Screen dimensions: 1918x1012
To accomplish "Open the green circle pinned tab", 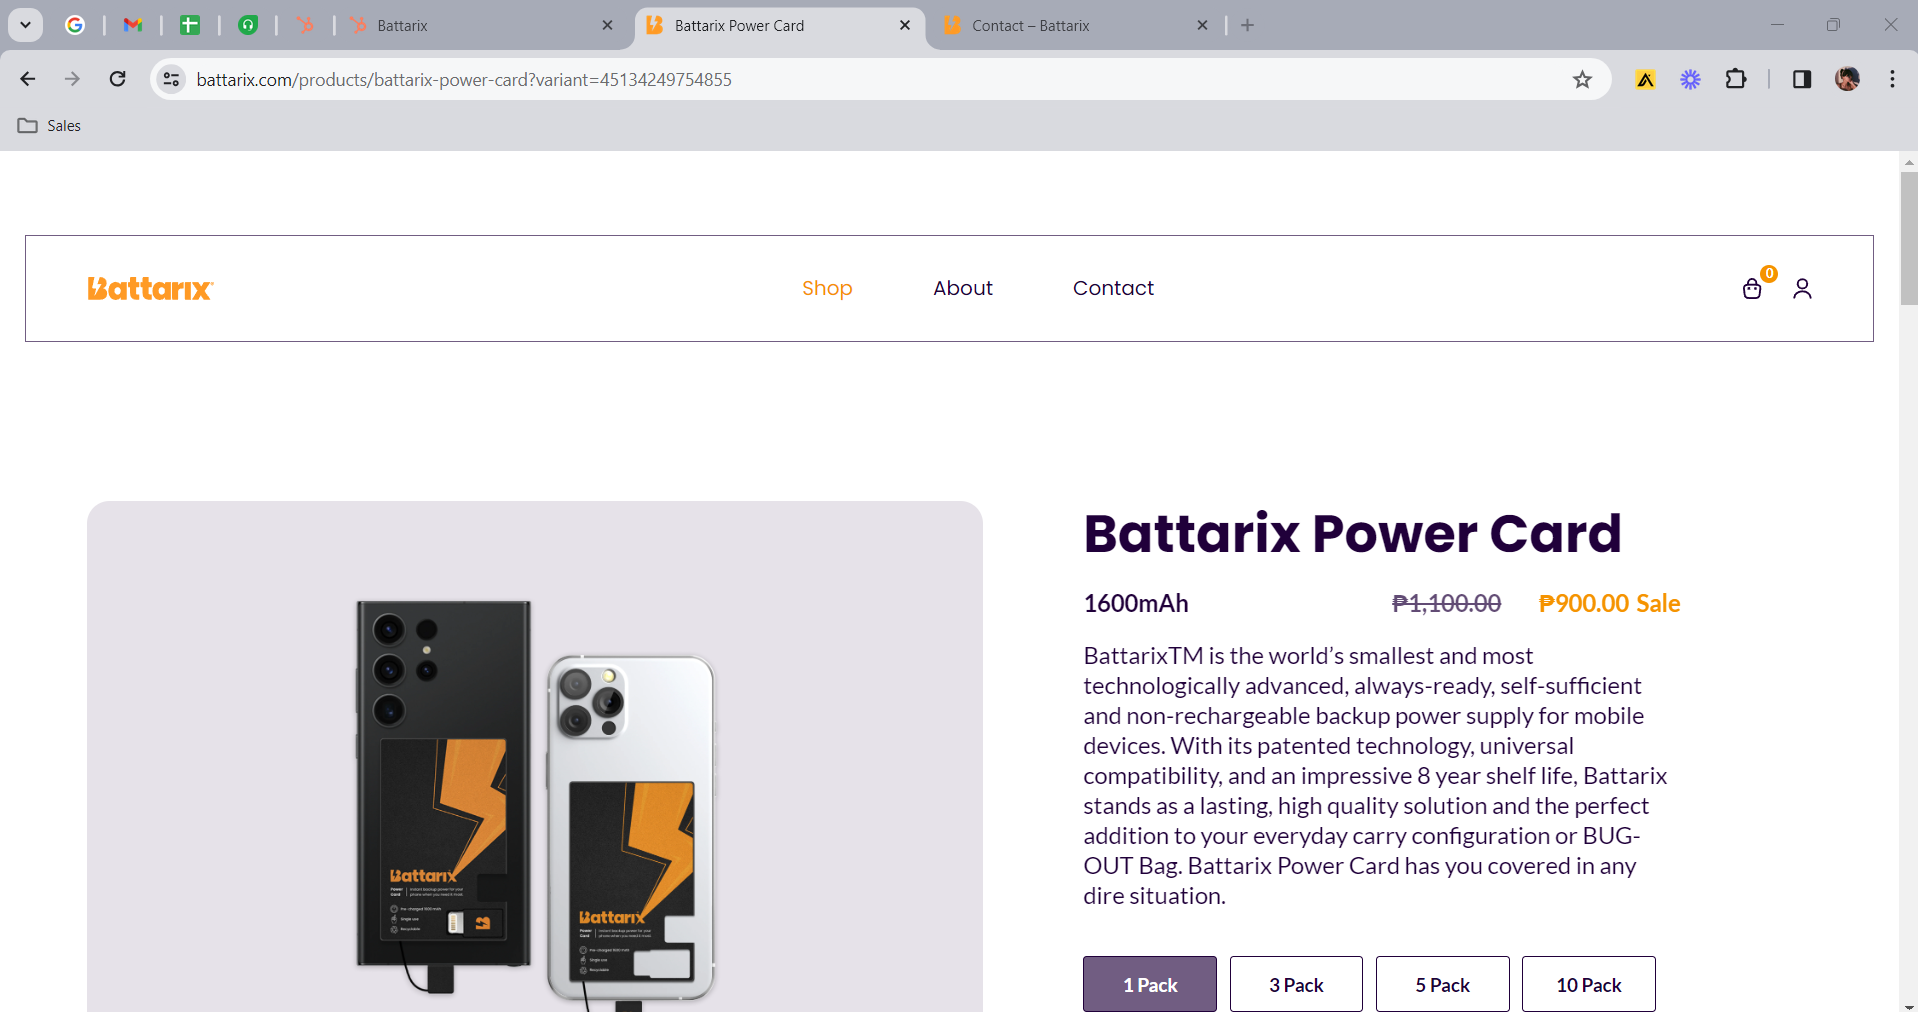I will (x=248, y=25).
